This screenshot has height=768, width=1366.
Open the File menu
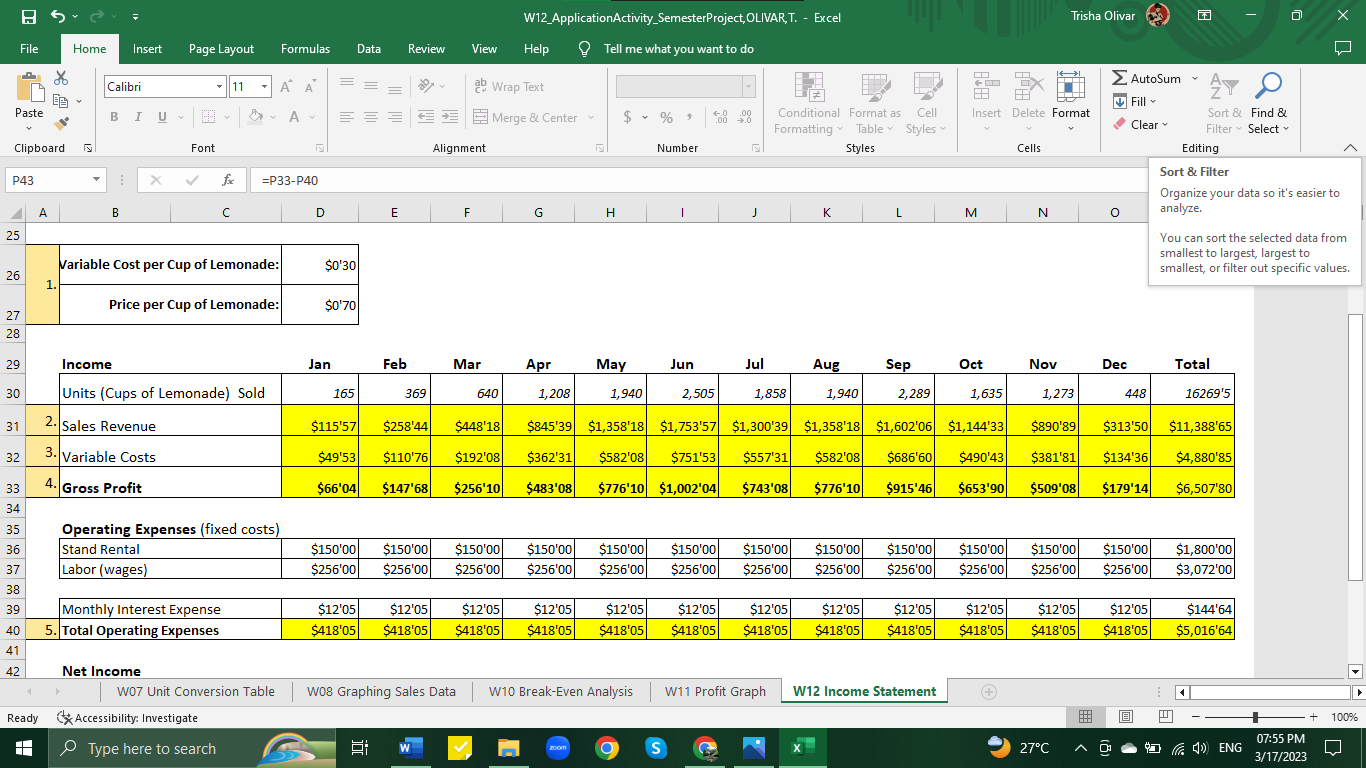point(29,49)
